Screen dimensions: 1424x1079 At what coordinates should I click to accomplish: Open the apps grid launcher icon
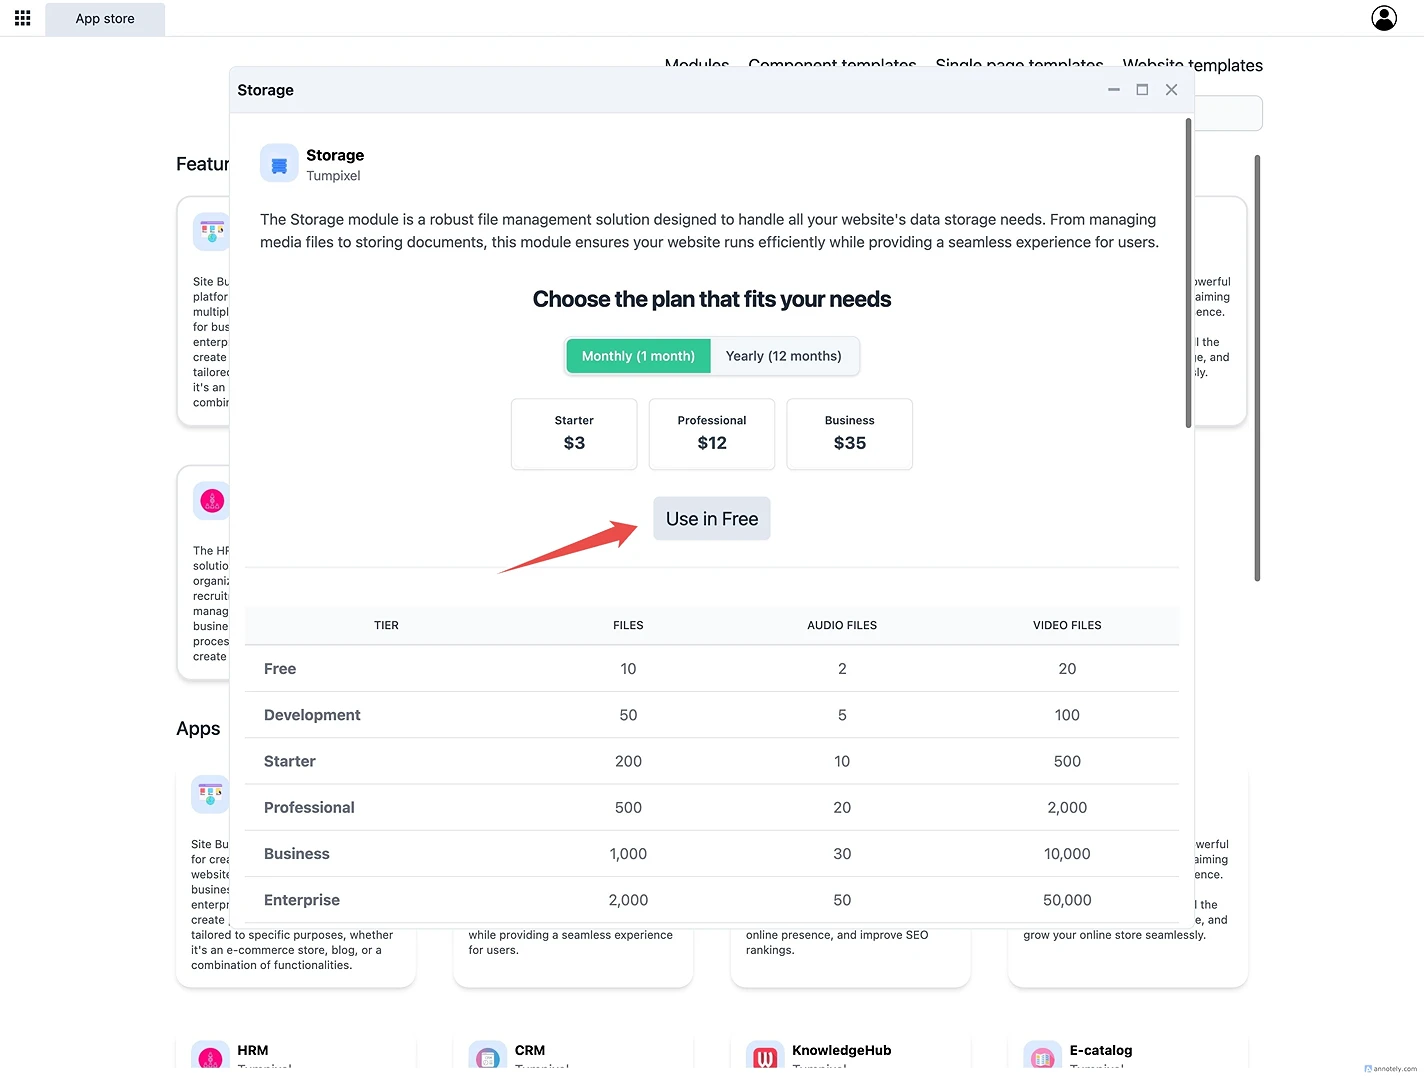22,18
